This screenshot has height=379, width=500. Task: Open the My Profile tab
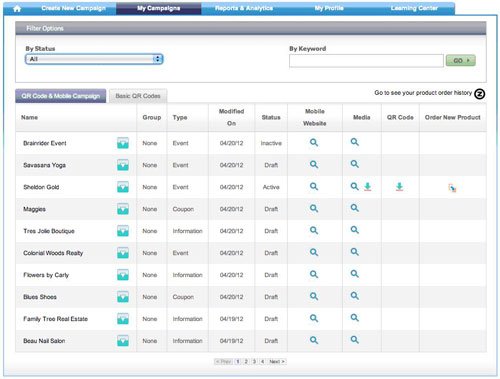click(x=329, y=8)
